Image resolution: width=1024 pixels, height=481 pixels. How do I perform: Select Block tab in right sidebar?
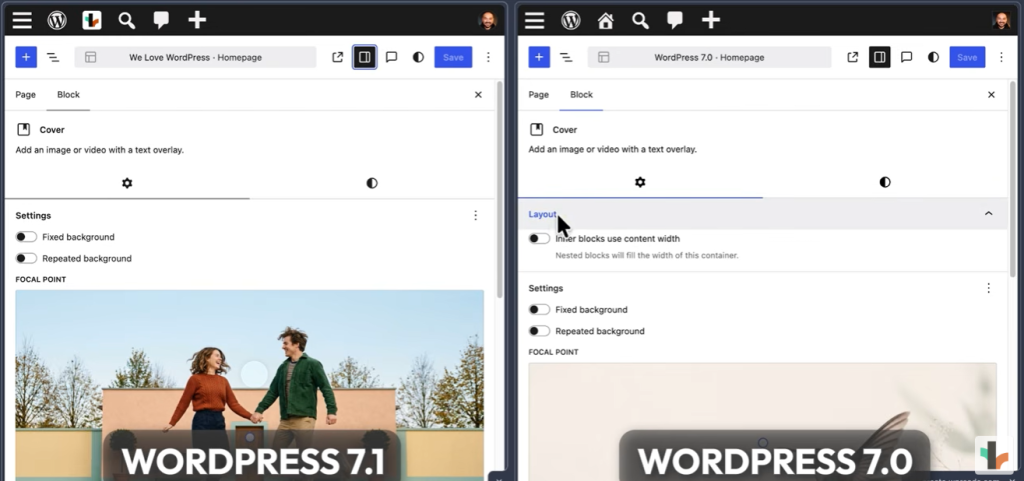point(581,95)
